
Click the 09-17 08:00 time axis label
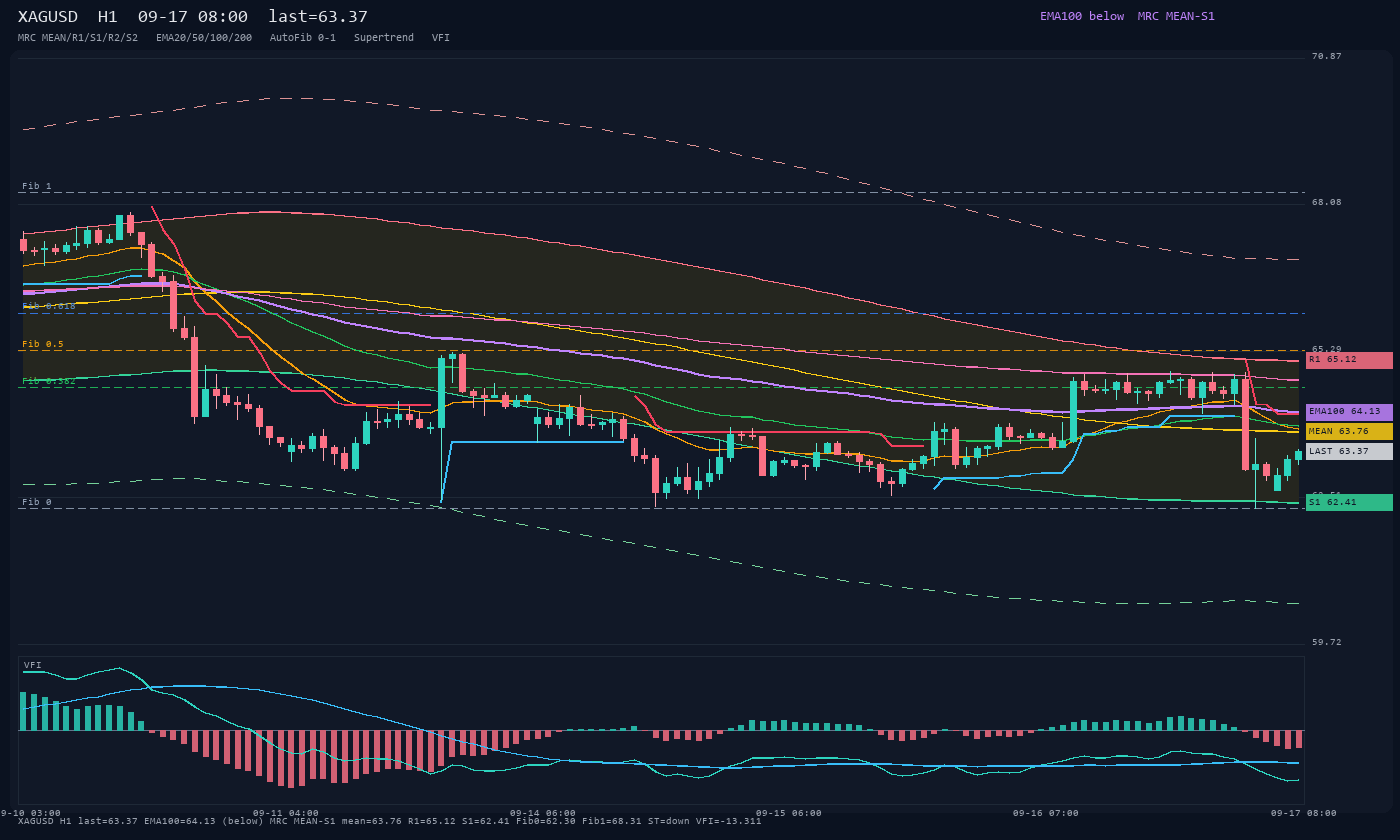1304,813
